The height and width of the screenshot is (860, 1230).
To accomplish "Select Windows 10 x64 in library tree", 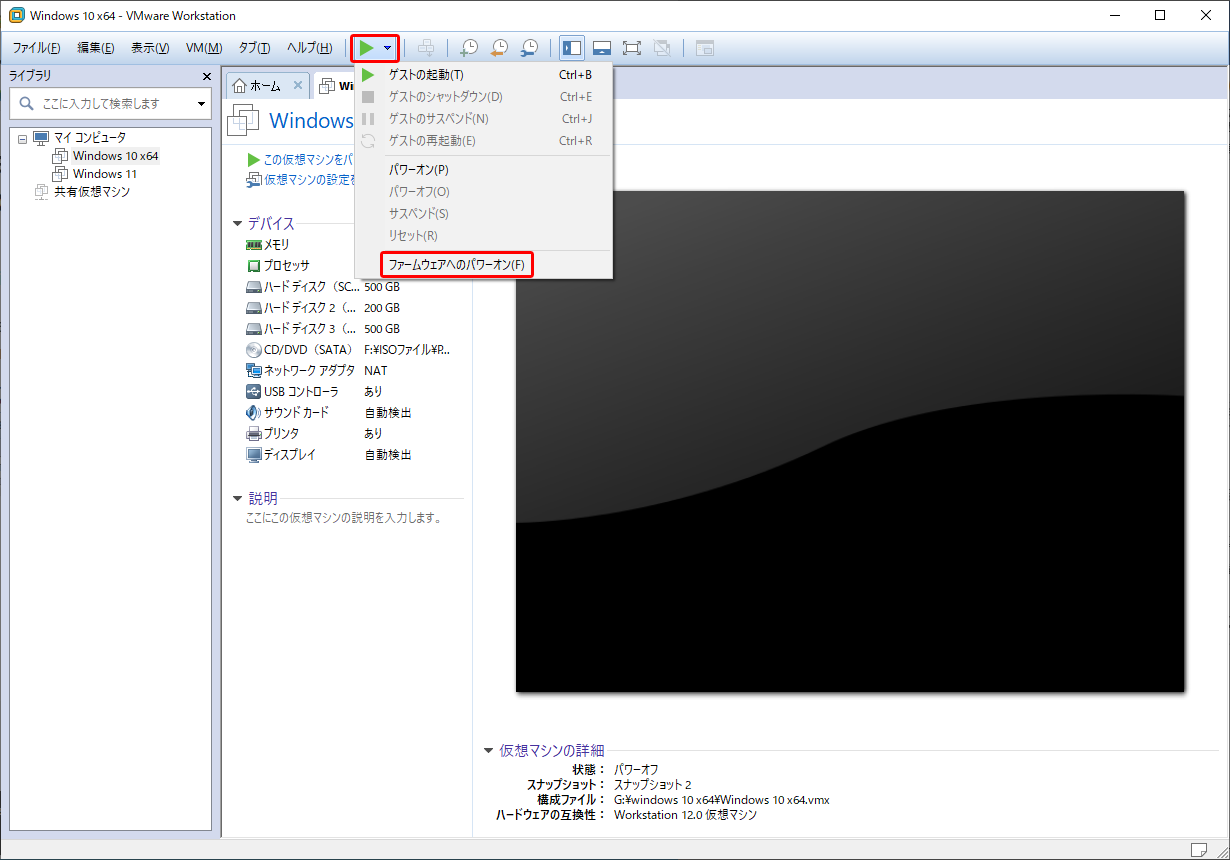I will tap(115, 156).
